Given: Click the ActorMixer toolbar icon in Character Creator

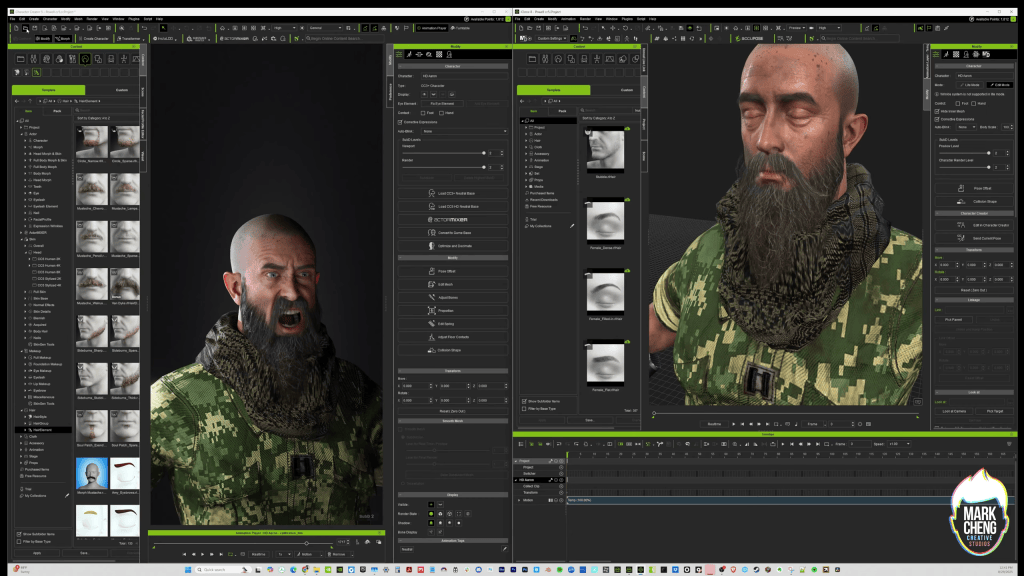Looking at the screenshot, I should click(234, 39).
